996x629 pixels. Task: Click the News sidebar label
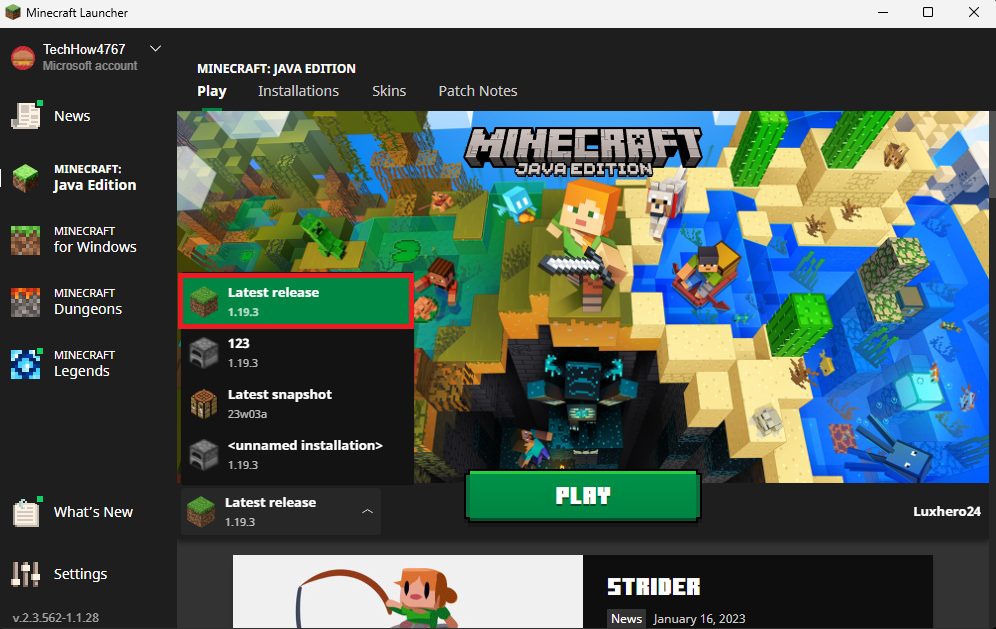pyautogui.click(x=72, y=116)
